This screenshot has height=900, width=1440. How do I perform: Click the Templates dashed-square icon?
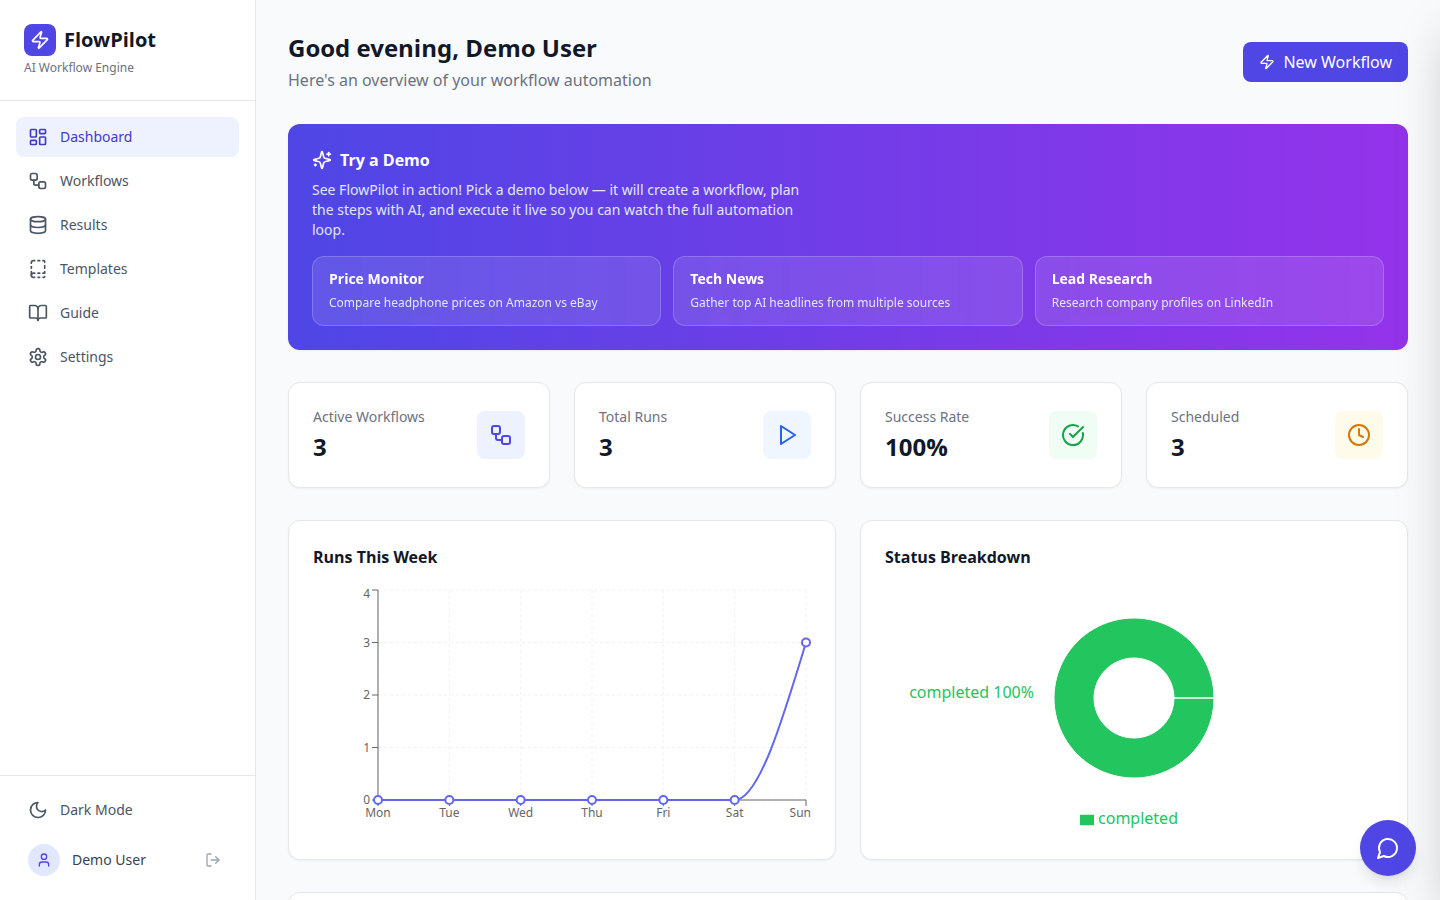click(x=38, y=269)
